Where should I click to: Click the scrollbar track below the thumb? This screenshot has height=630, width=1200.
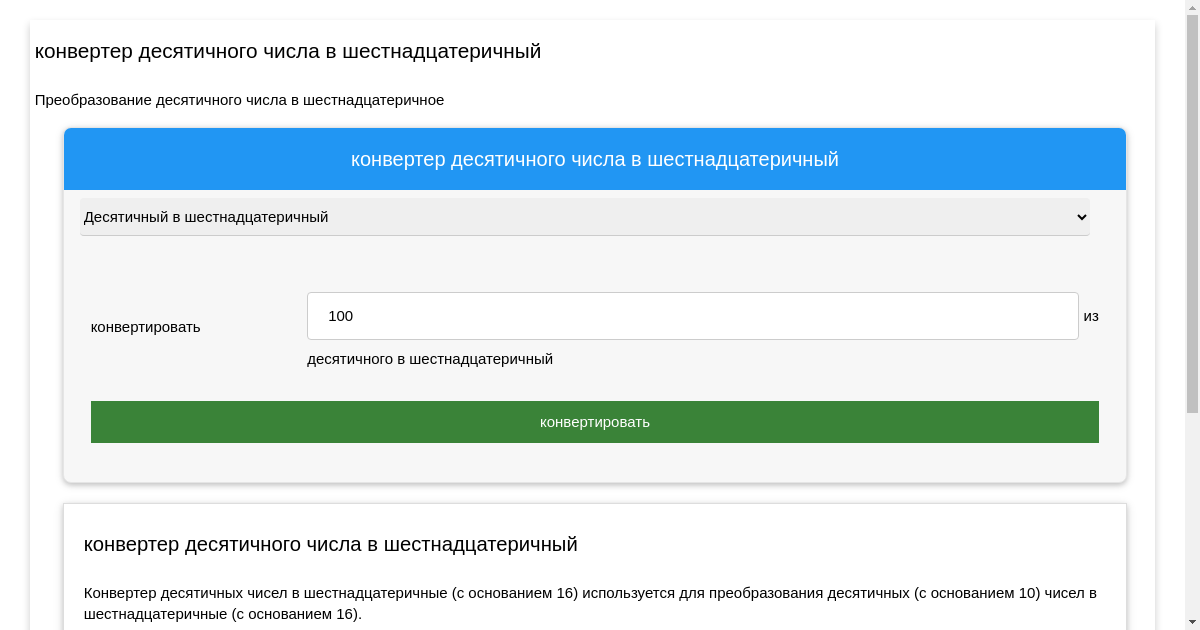[x=1191, y=520]
